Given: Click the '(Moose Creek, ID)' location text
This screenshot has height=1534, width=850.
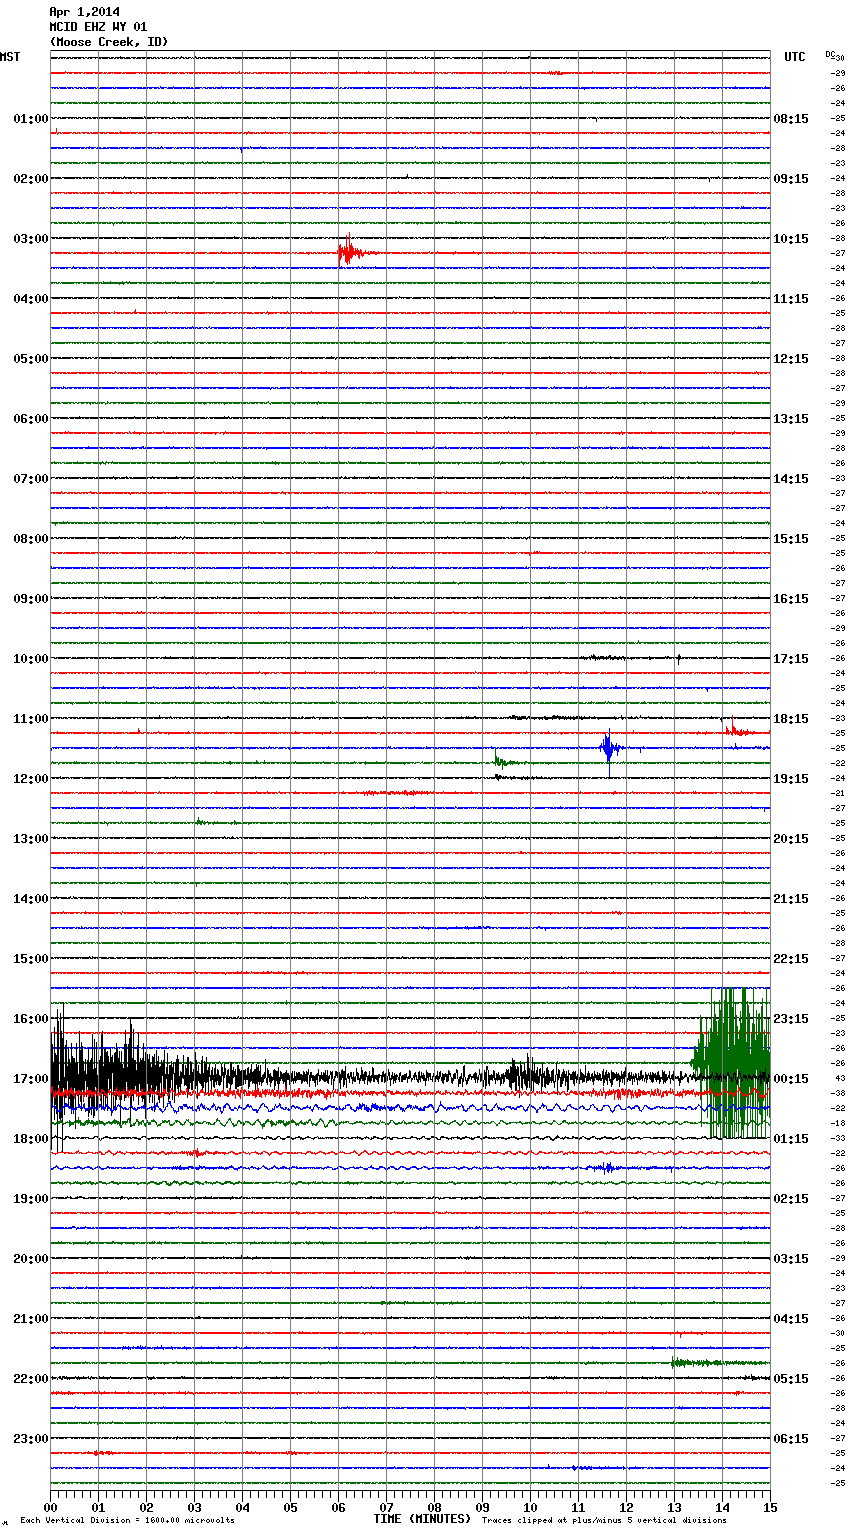Looking at the screenshot, I should (108, 42).
